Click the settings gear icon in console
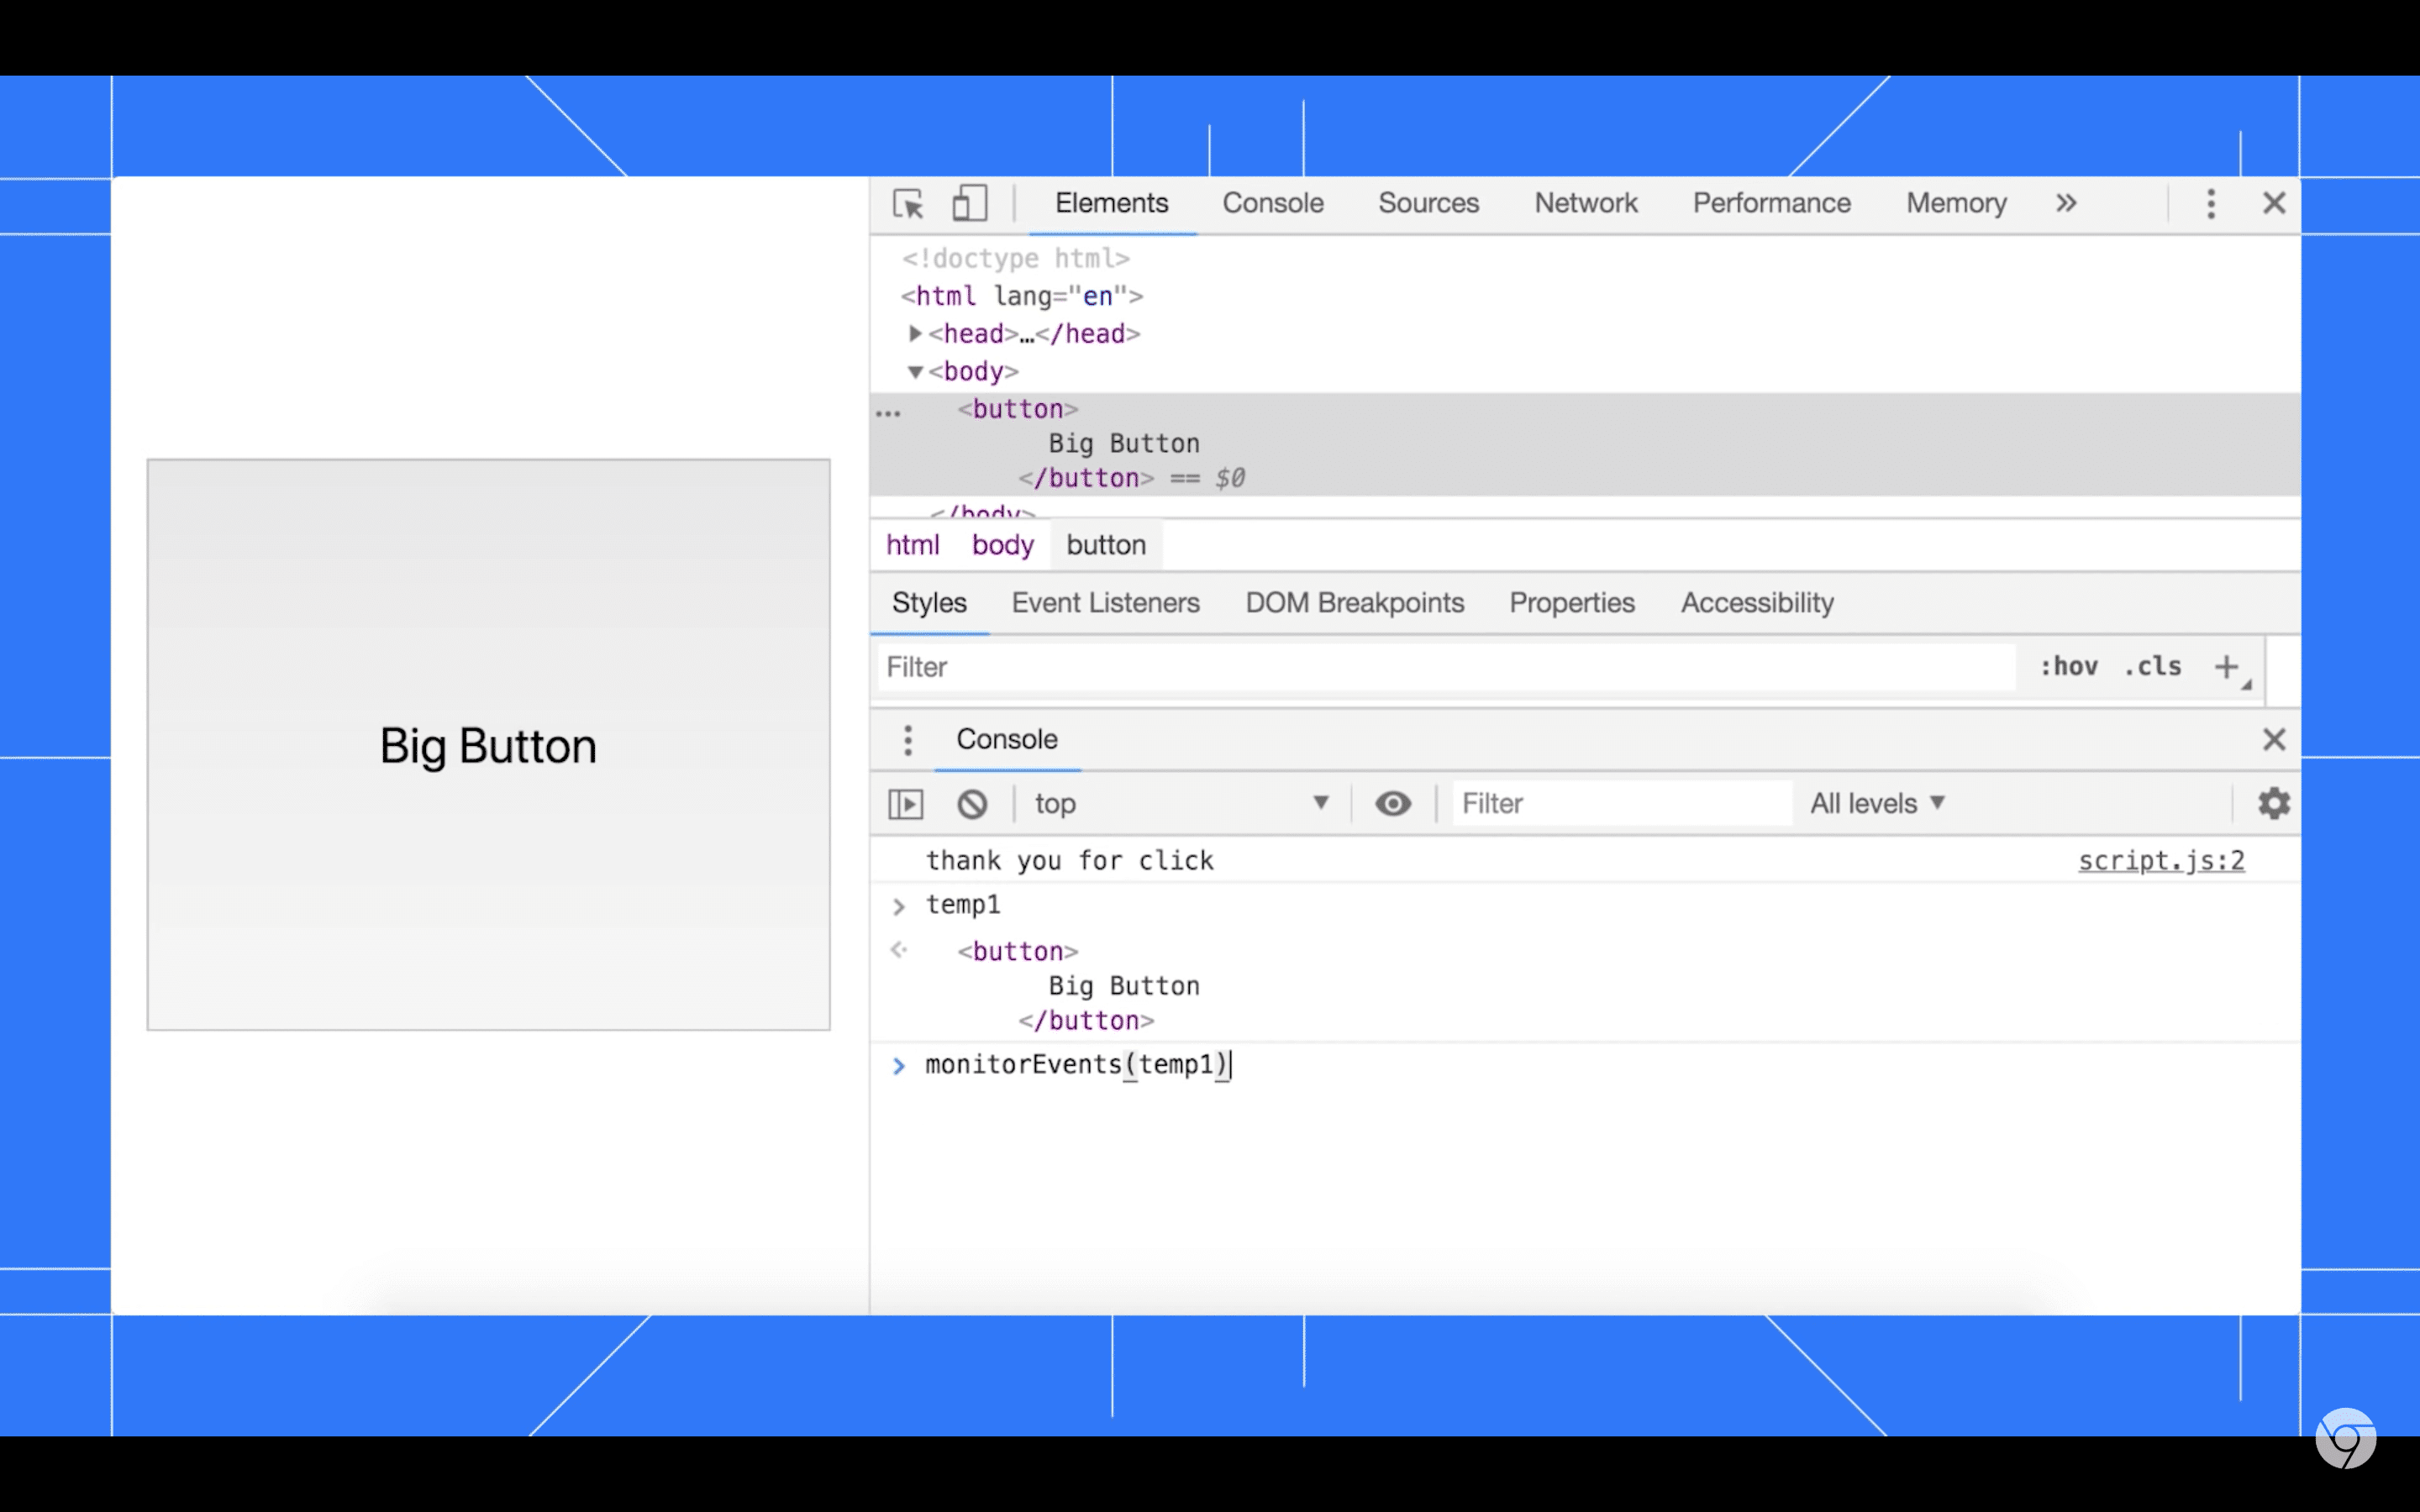This screenshot has width=2420, height=1512. pyautogui.click(x=2274, y=803)
